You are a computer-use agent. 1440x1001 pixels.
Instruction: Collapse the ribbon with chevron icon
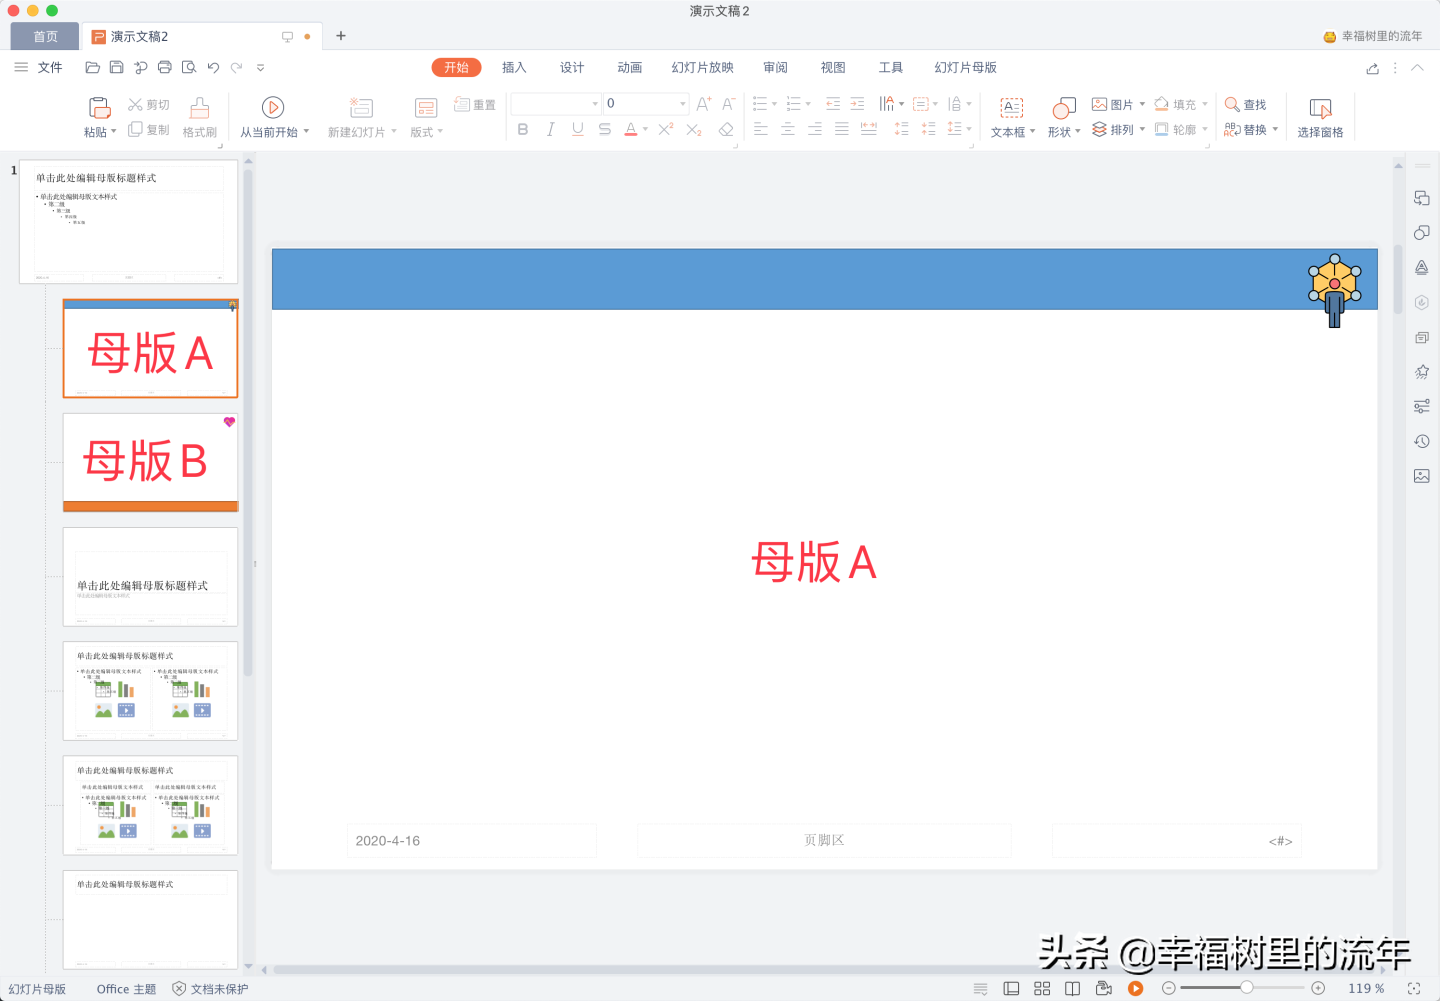click(x=1417, y=68)
